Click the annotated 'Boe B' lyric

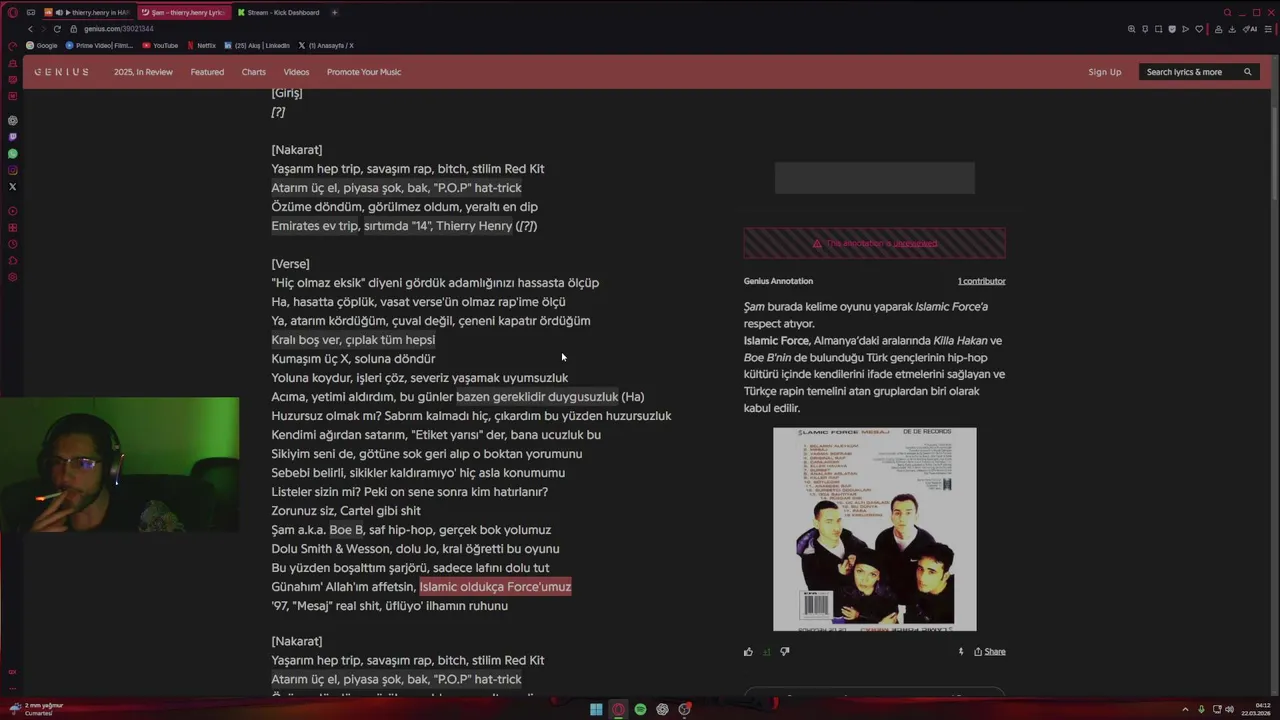pos(346,530)
